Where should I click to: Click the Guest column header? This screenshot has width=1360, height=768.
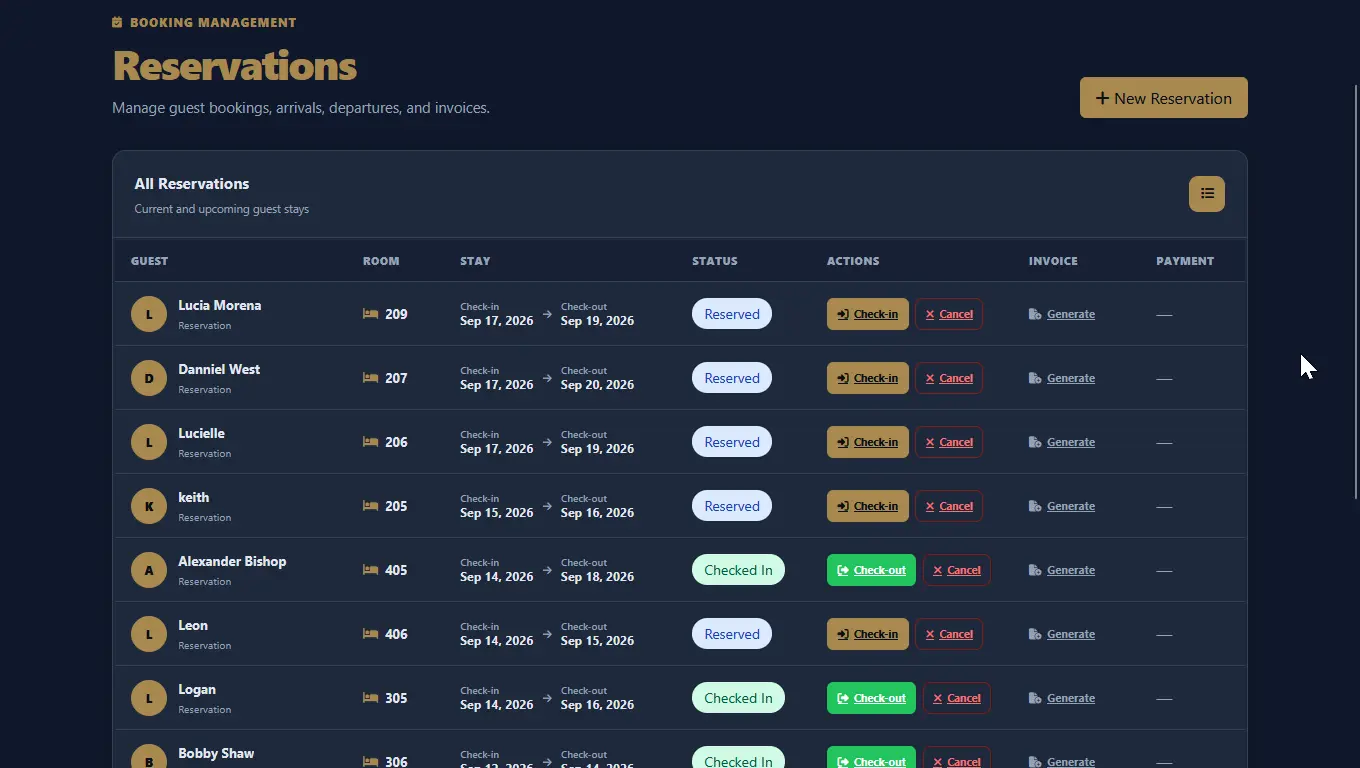point(150,261)
